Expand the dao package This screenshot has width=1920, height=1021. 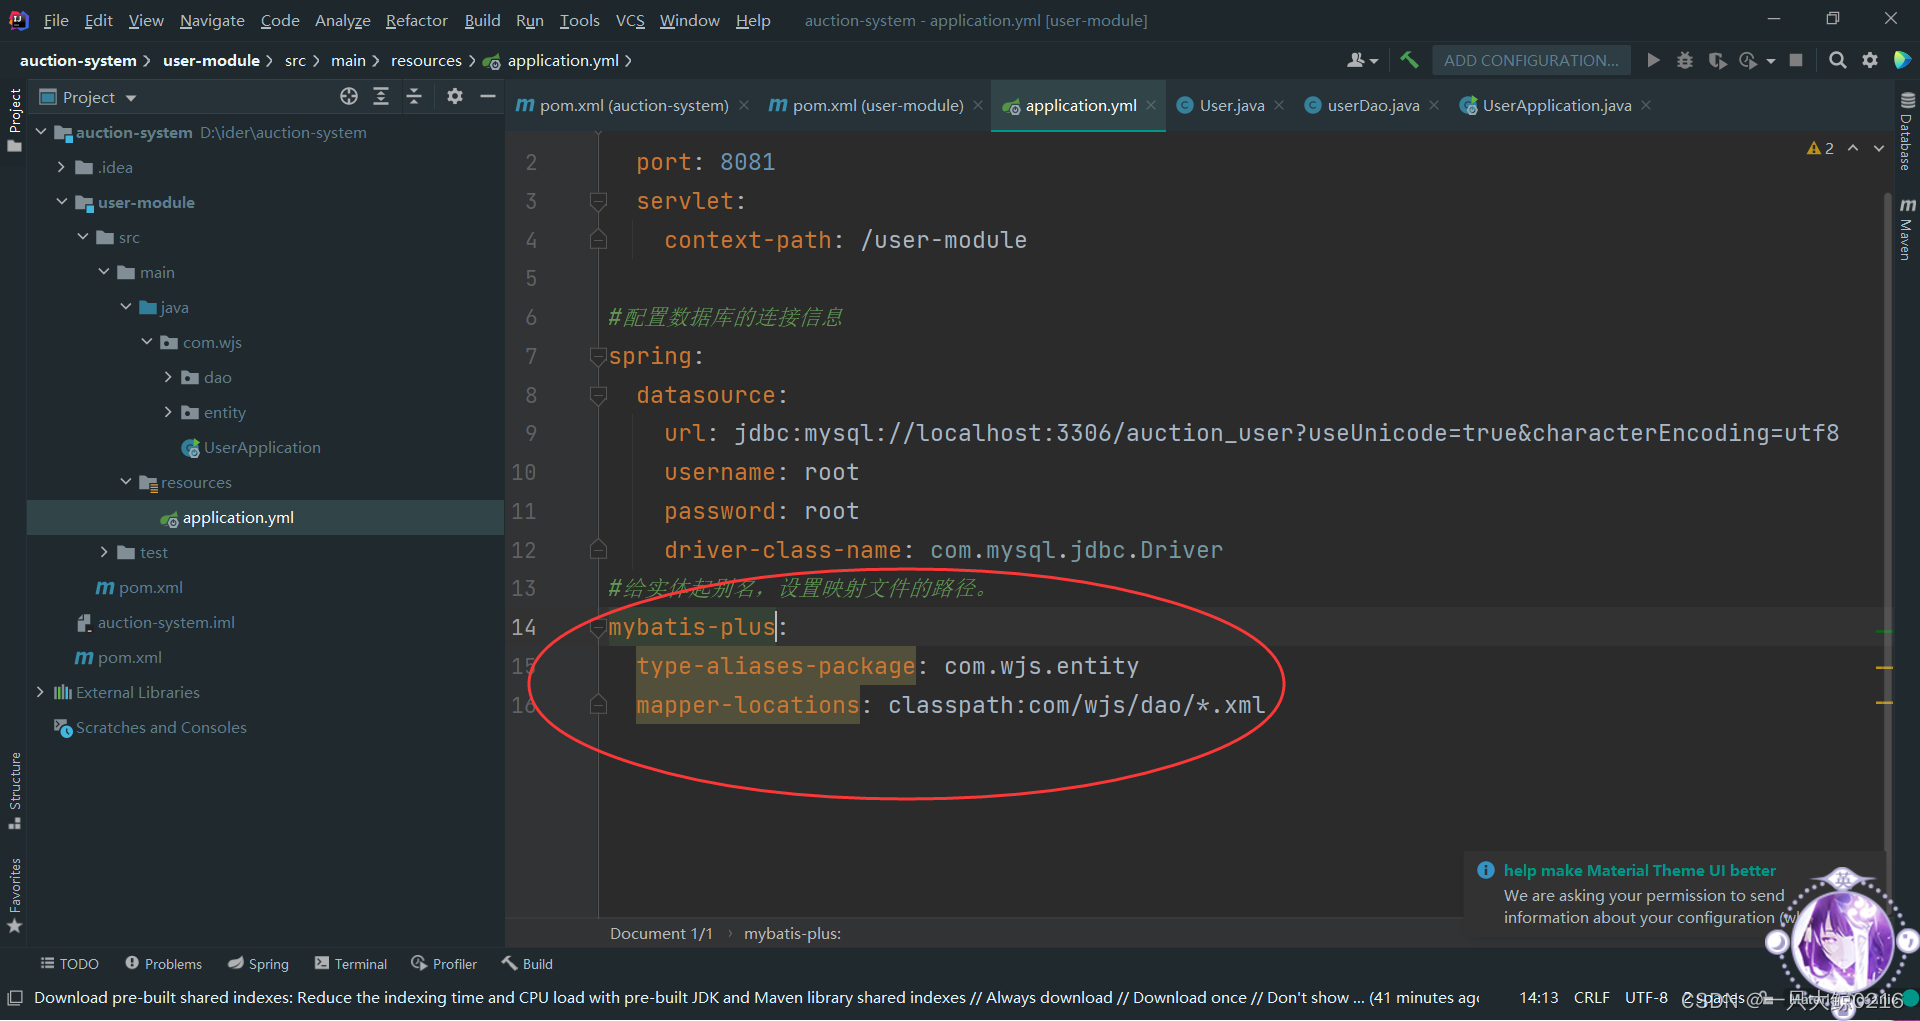pyautogui.click(x=167, y=377)
